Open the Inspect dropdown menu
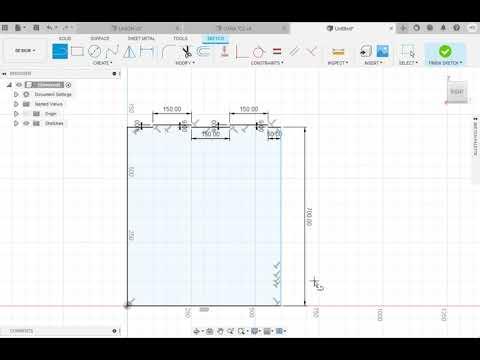 (338, 63)
